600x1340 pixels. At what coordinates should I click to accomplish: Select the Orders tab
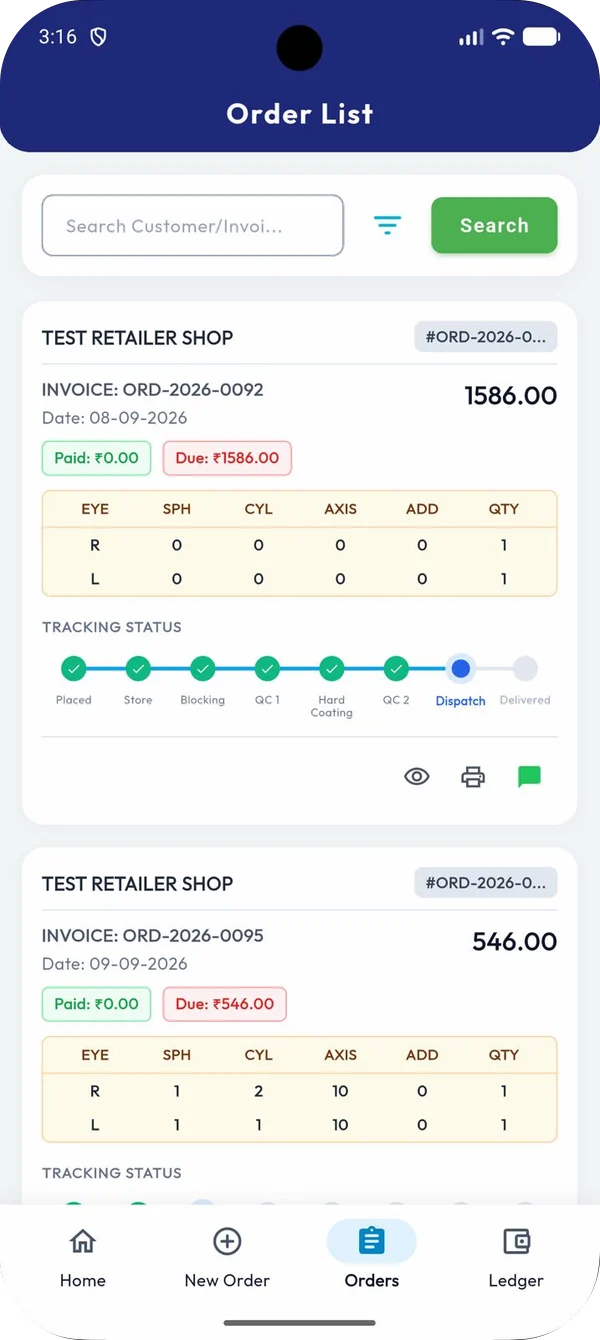[x=372, y=1258]
